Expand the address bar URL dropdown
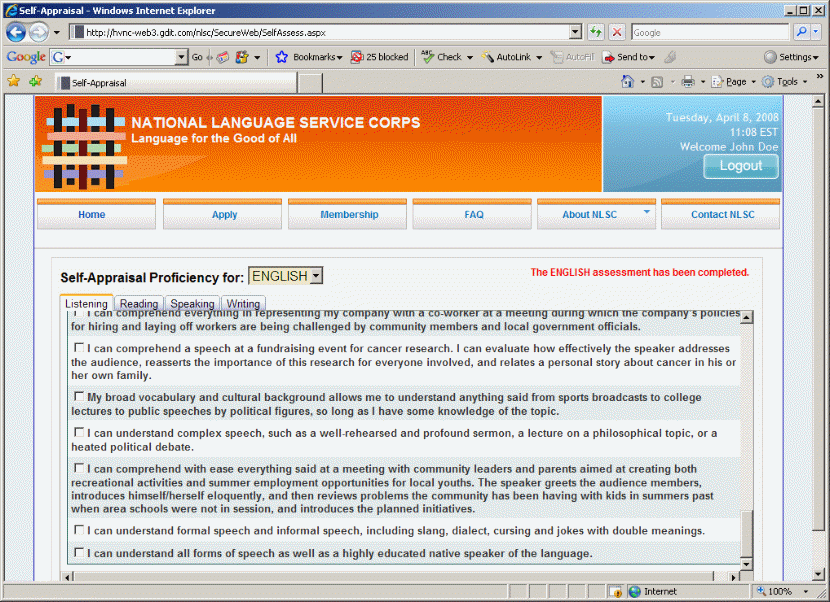 click(575, 32)
